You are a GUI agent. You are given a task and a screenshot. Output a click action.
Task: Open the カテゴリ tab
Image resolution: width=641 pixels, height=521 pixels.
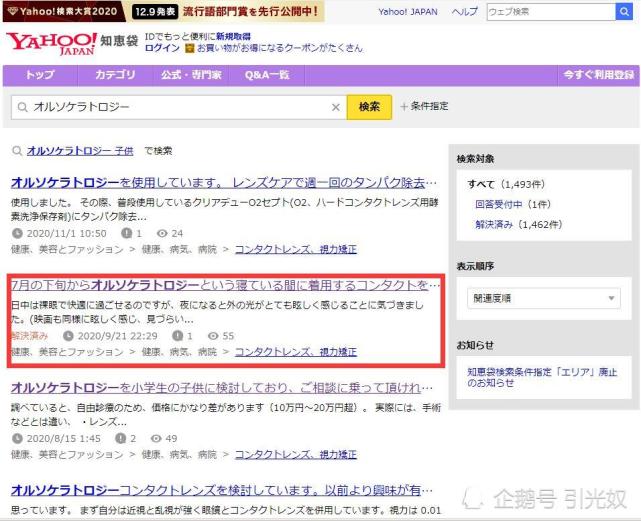[115, 75]
